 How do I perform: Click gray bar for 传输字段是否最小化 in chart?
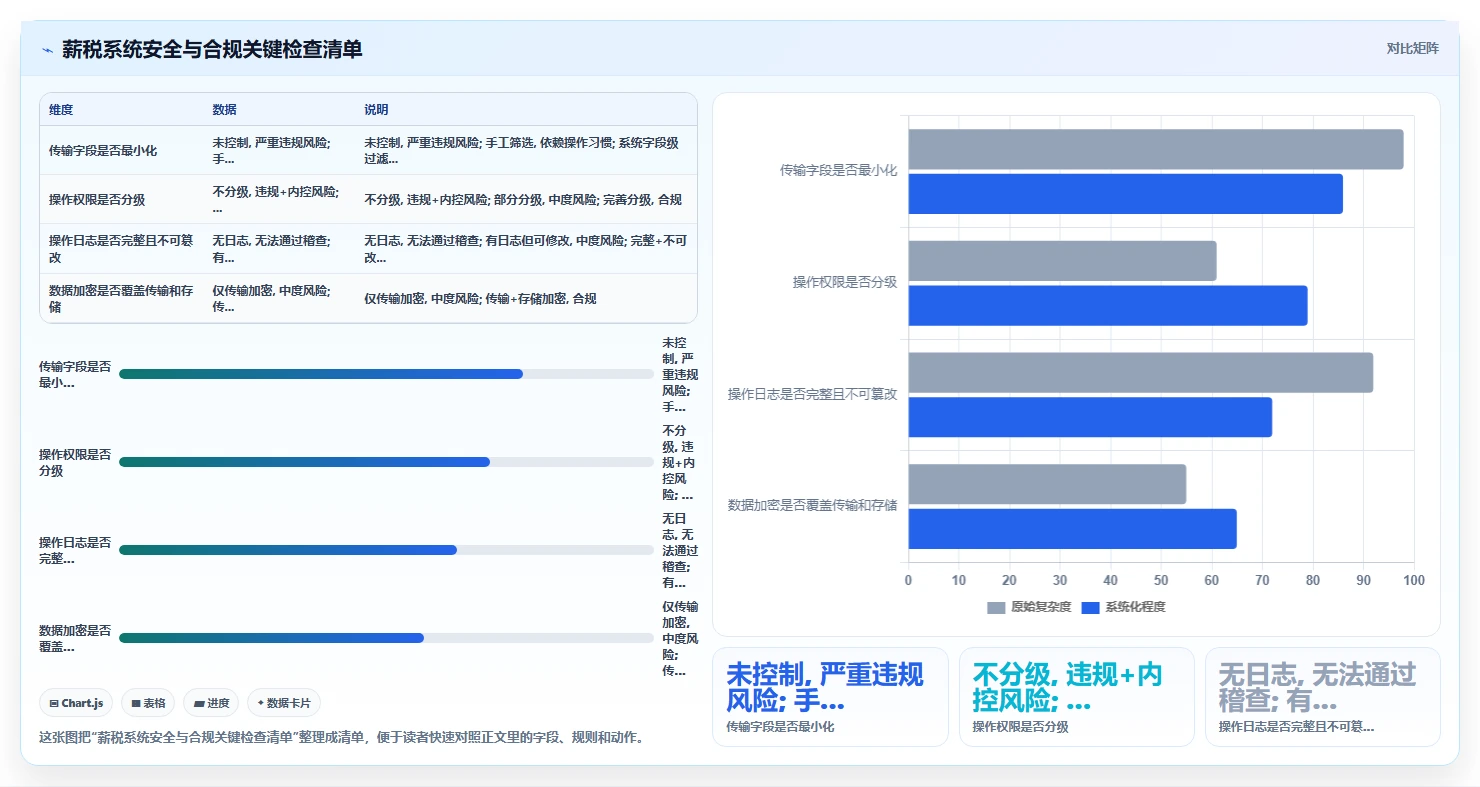coord(1156,149)
